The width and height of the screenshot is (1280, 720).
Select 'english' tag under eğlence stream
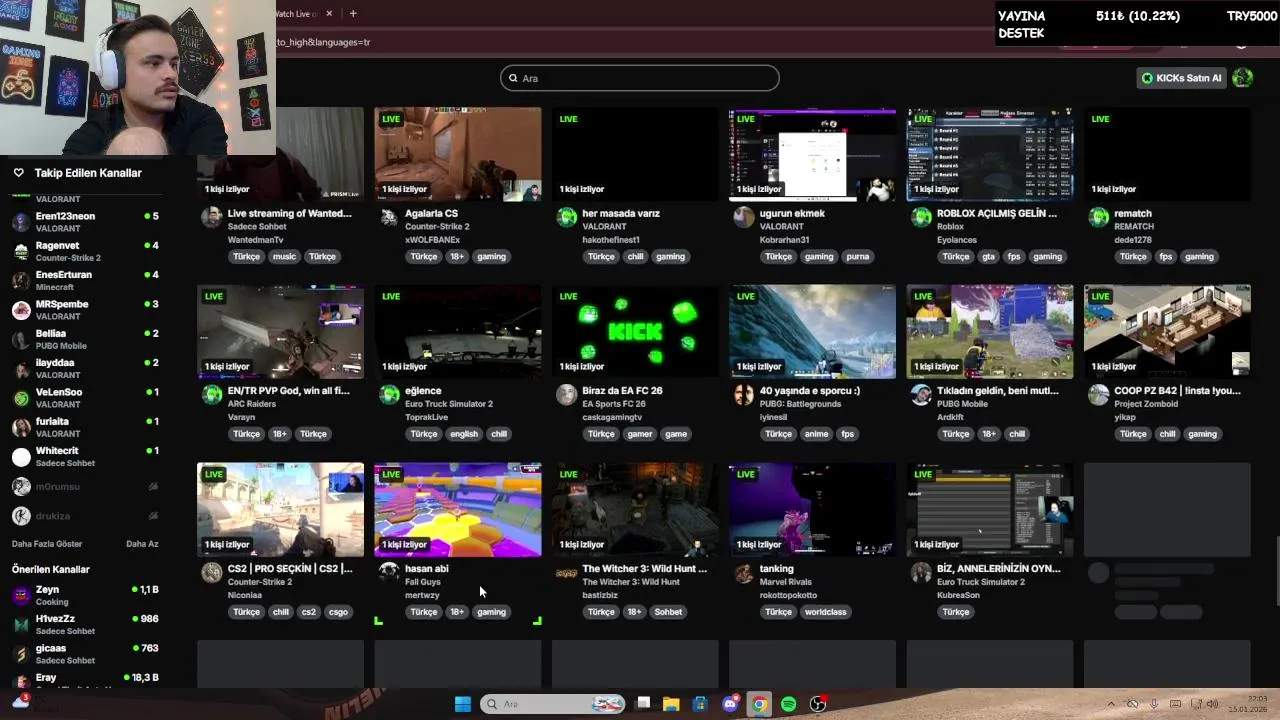464,434
